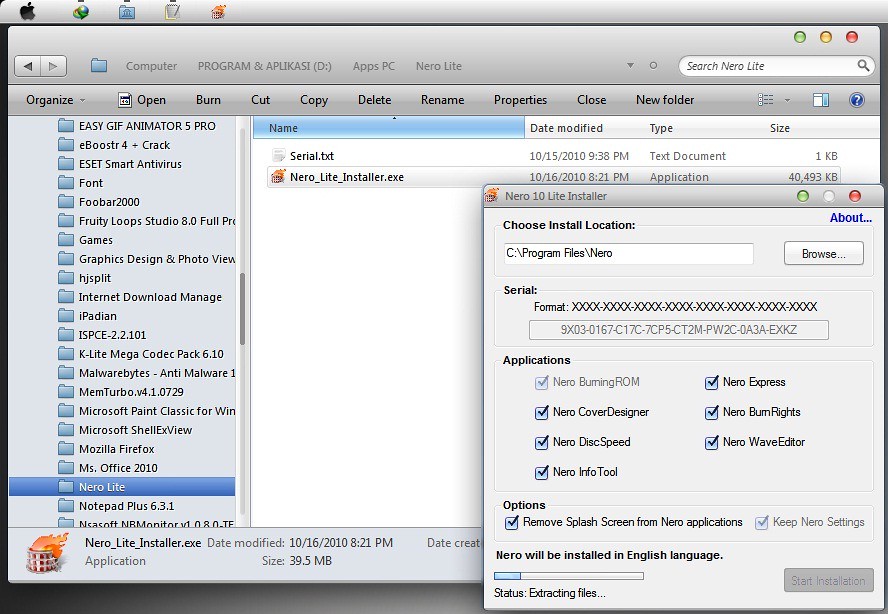The height and width of the screenshot is (614, 888).
Task: Go back with the left arrow button
Action: 27,66
